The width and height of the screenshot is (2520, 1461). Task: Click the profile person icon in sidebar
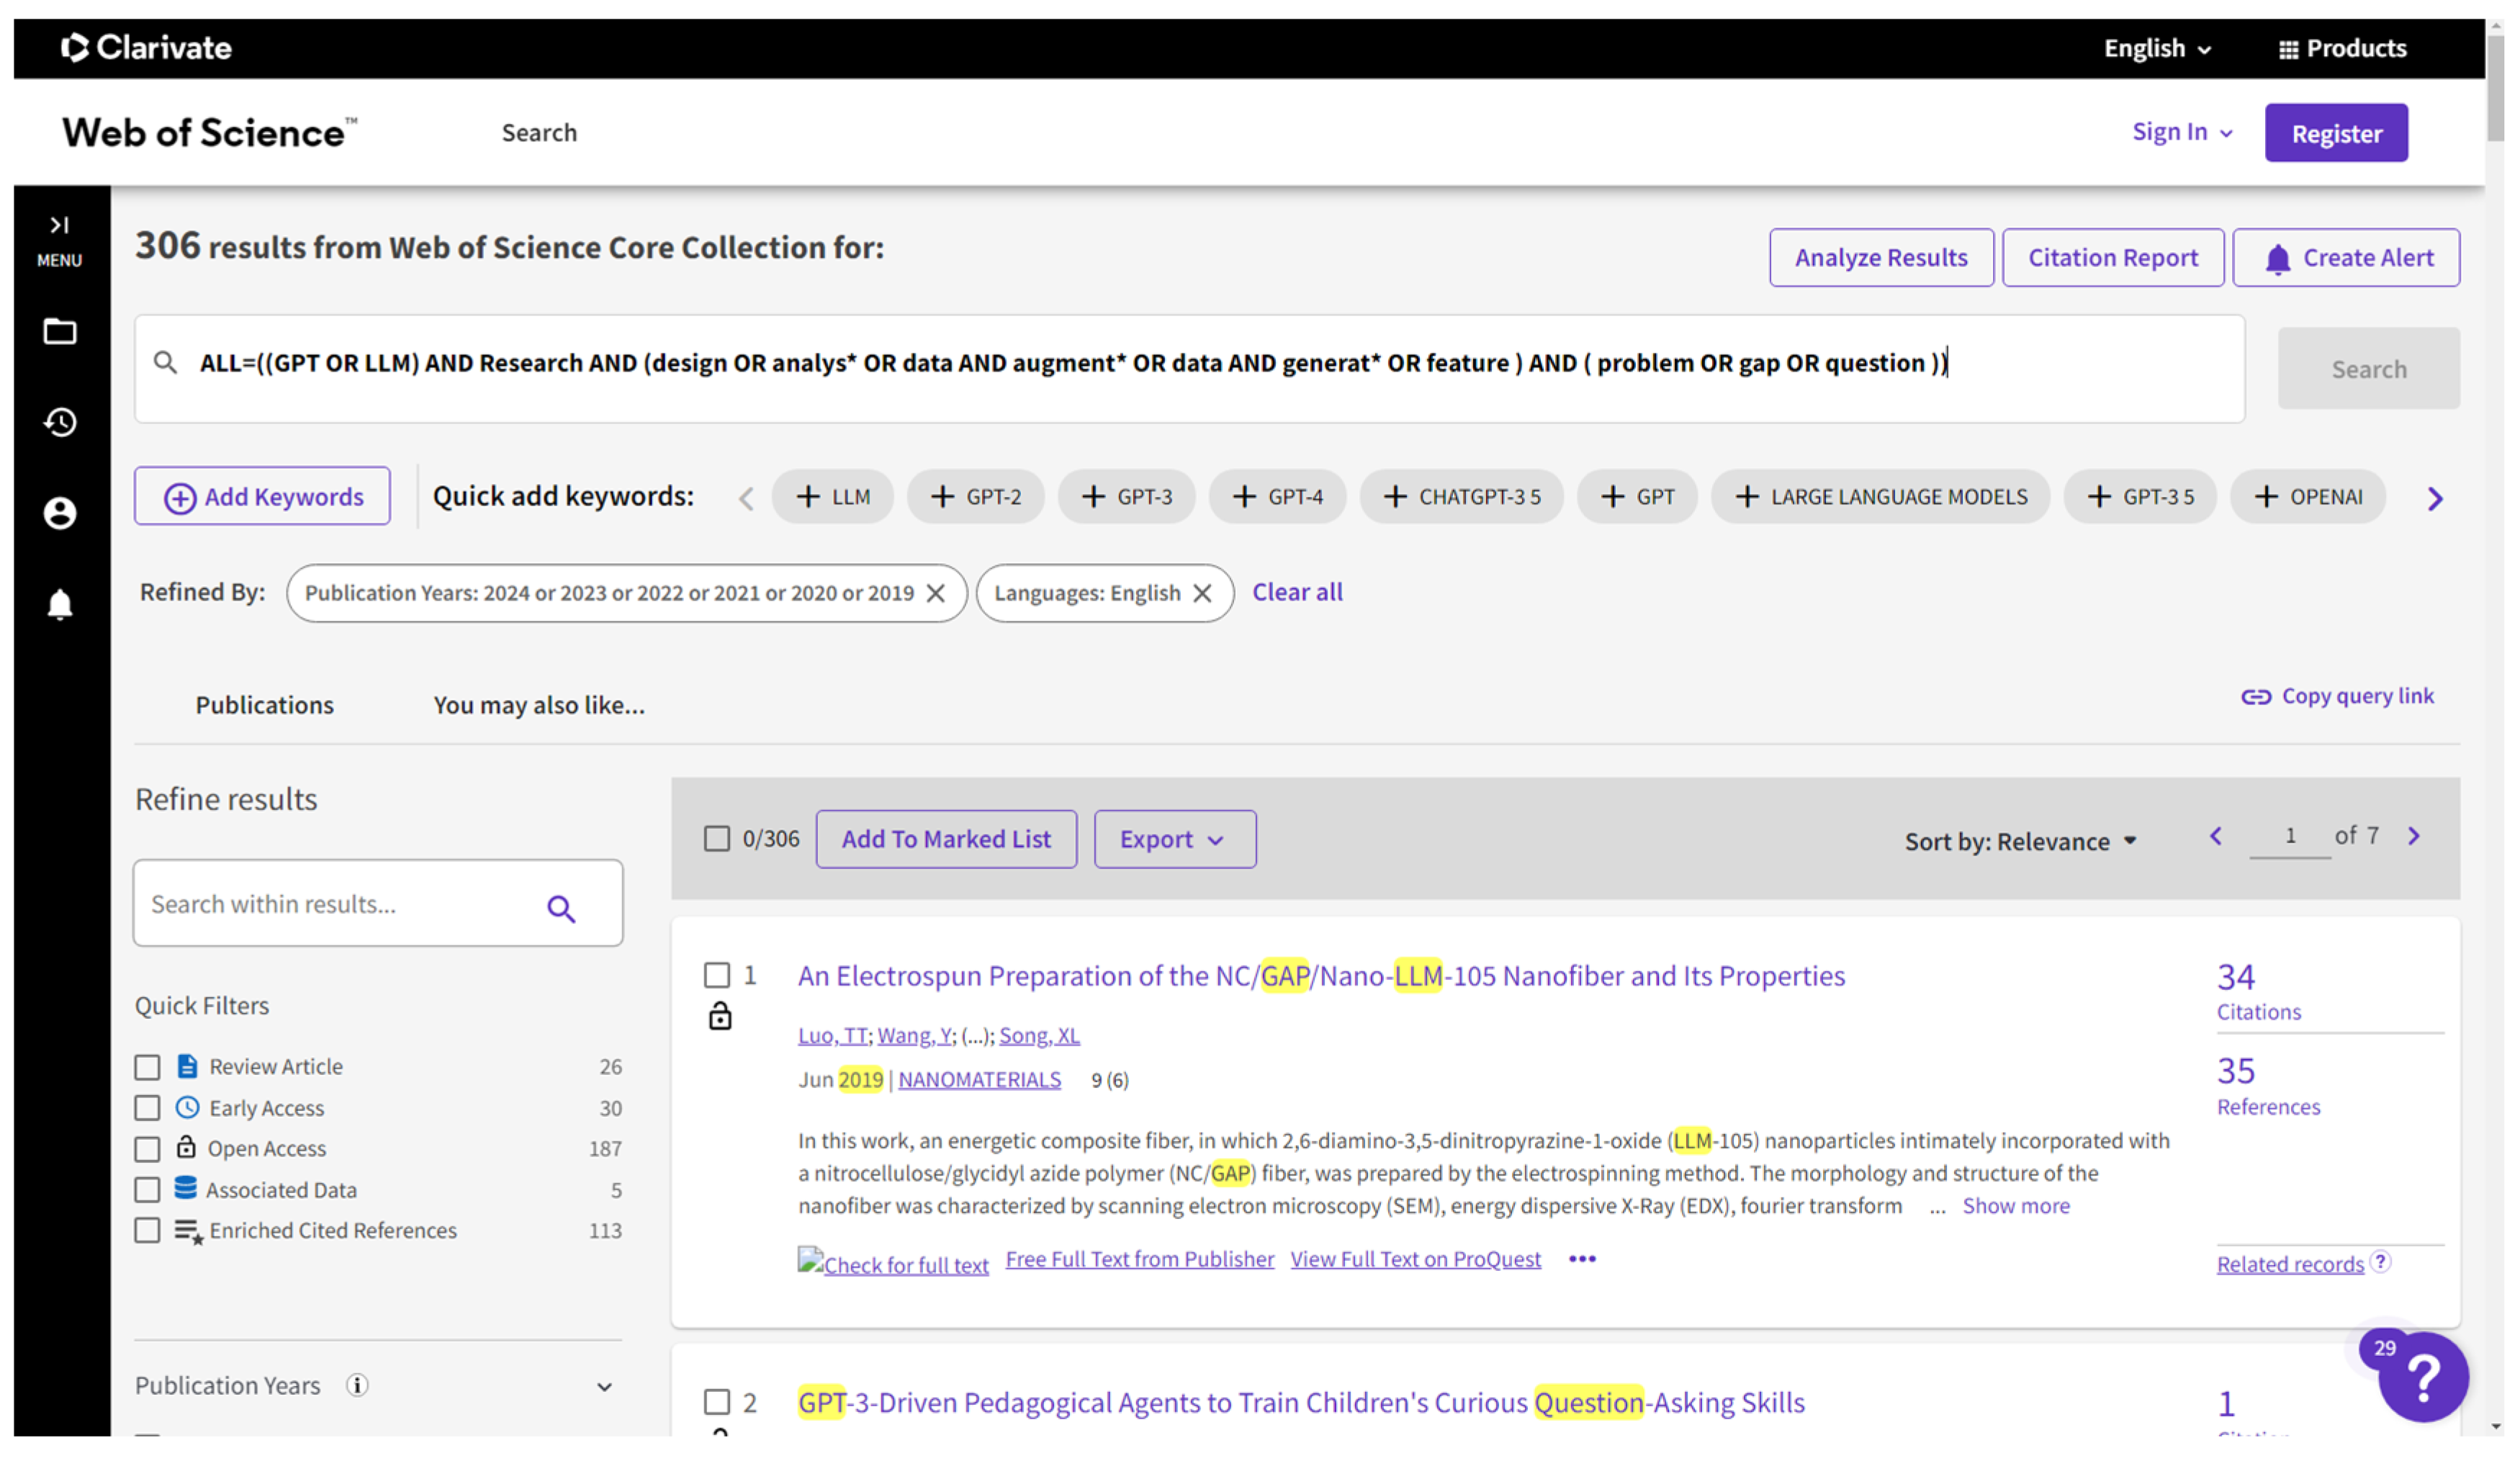point(60,513)
